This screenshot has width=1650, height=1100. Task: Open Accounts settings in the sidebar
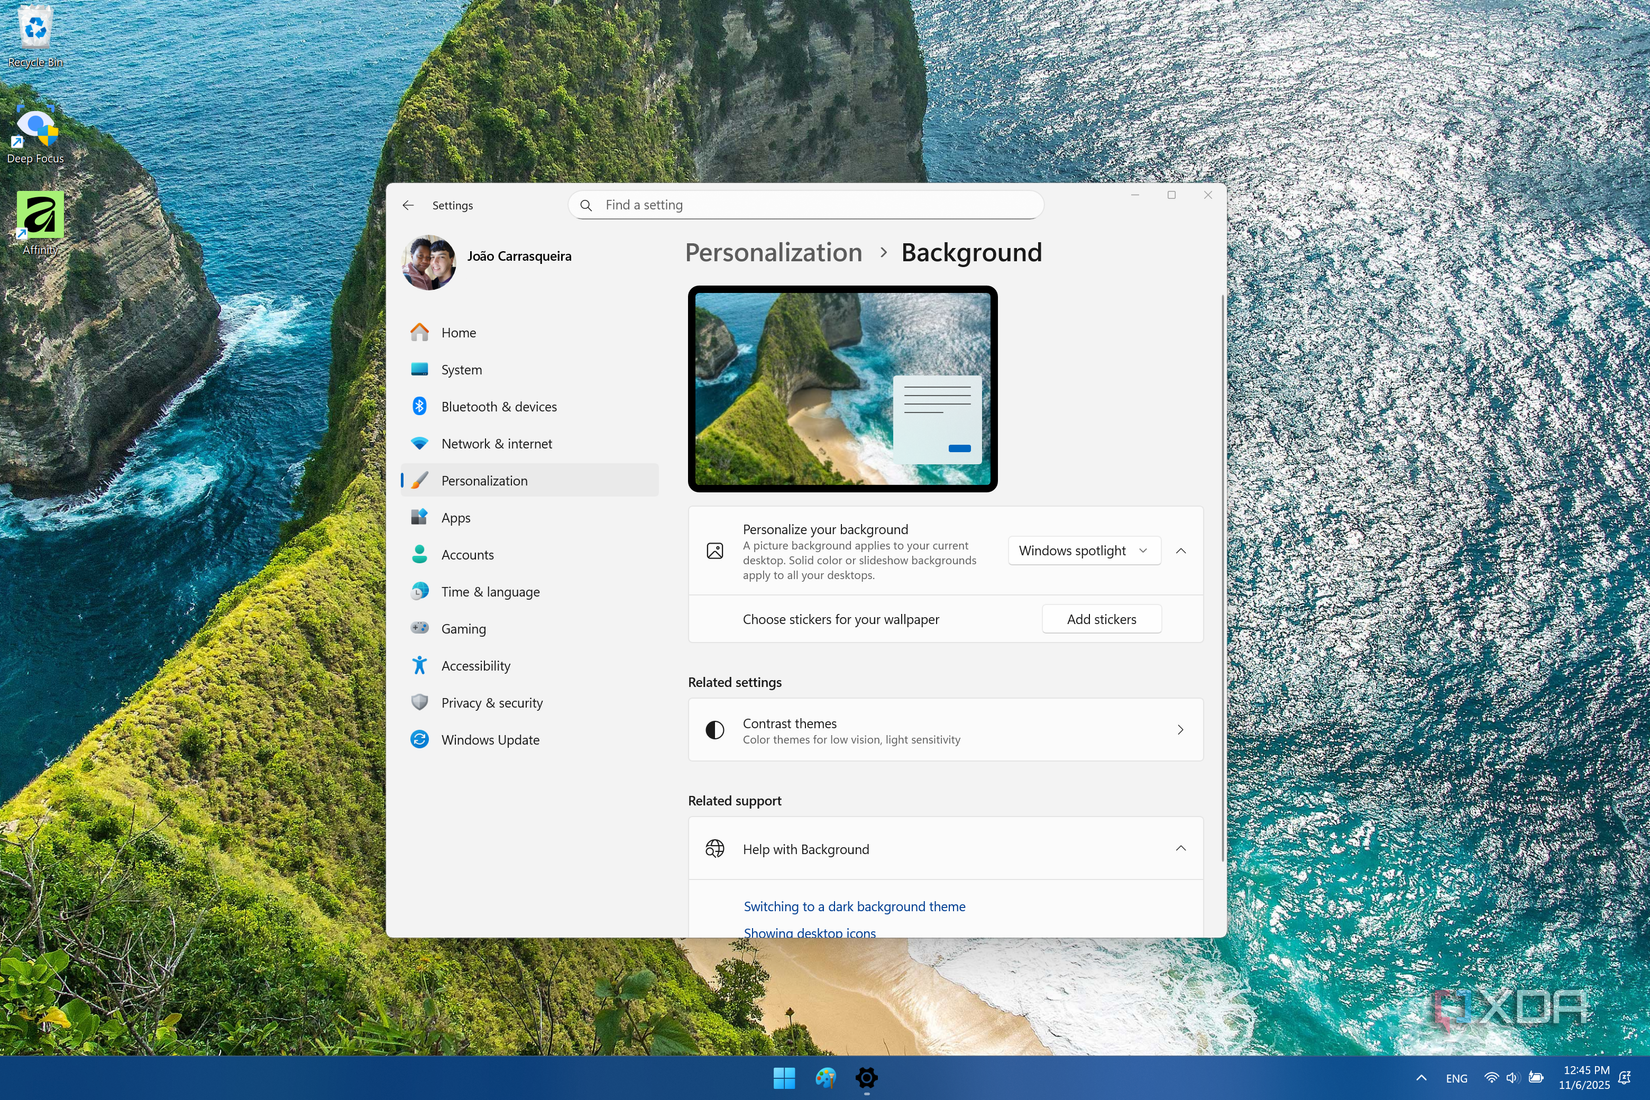530,554
